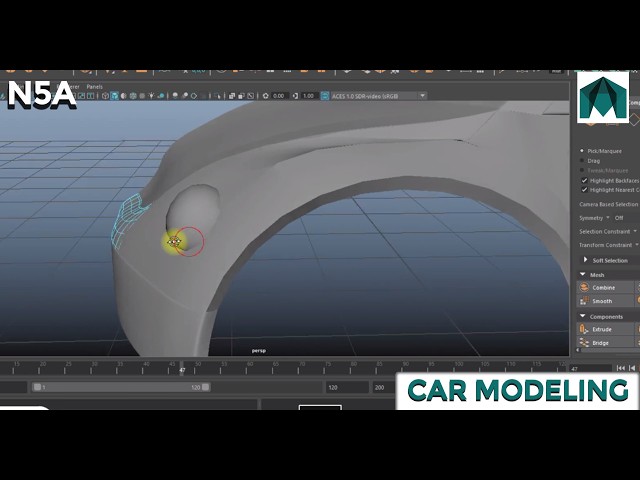Click step back one frame button

click(632, 368)
